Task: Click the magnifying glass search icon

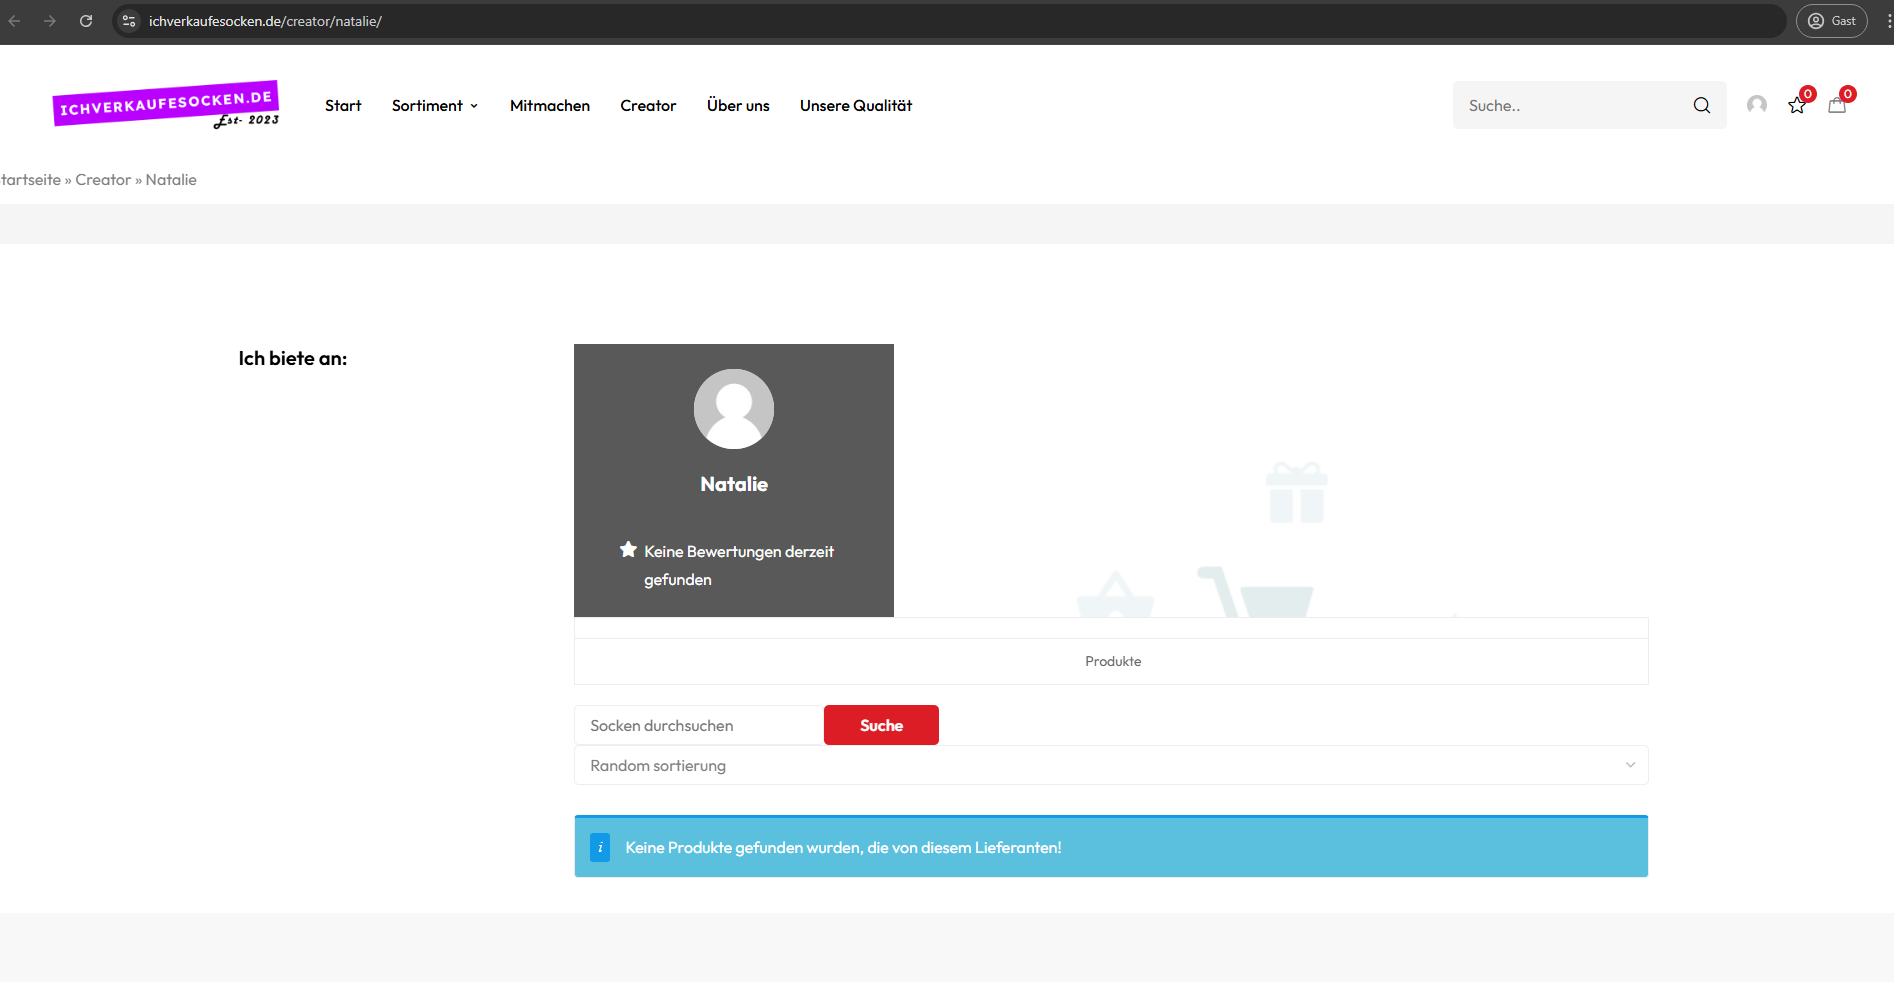Action: coord(1701,105)
